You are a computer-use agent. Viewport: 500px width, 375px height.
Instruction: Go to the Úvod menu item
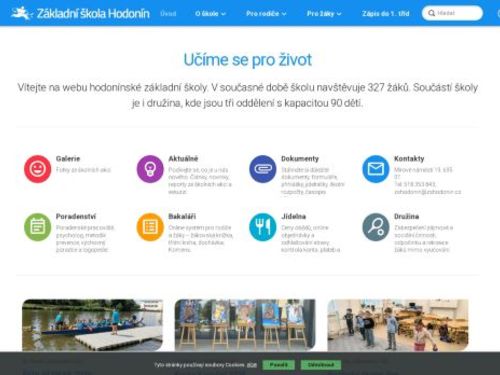[x=168, y=14]
